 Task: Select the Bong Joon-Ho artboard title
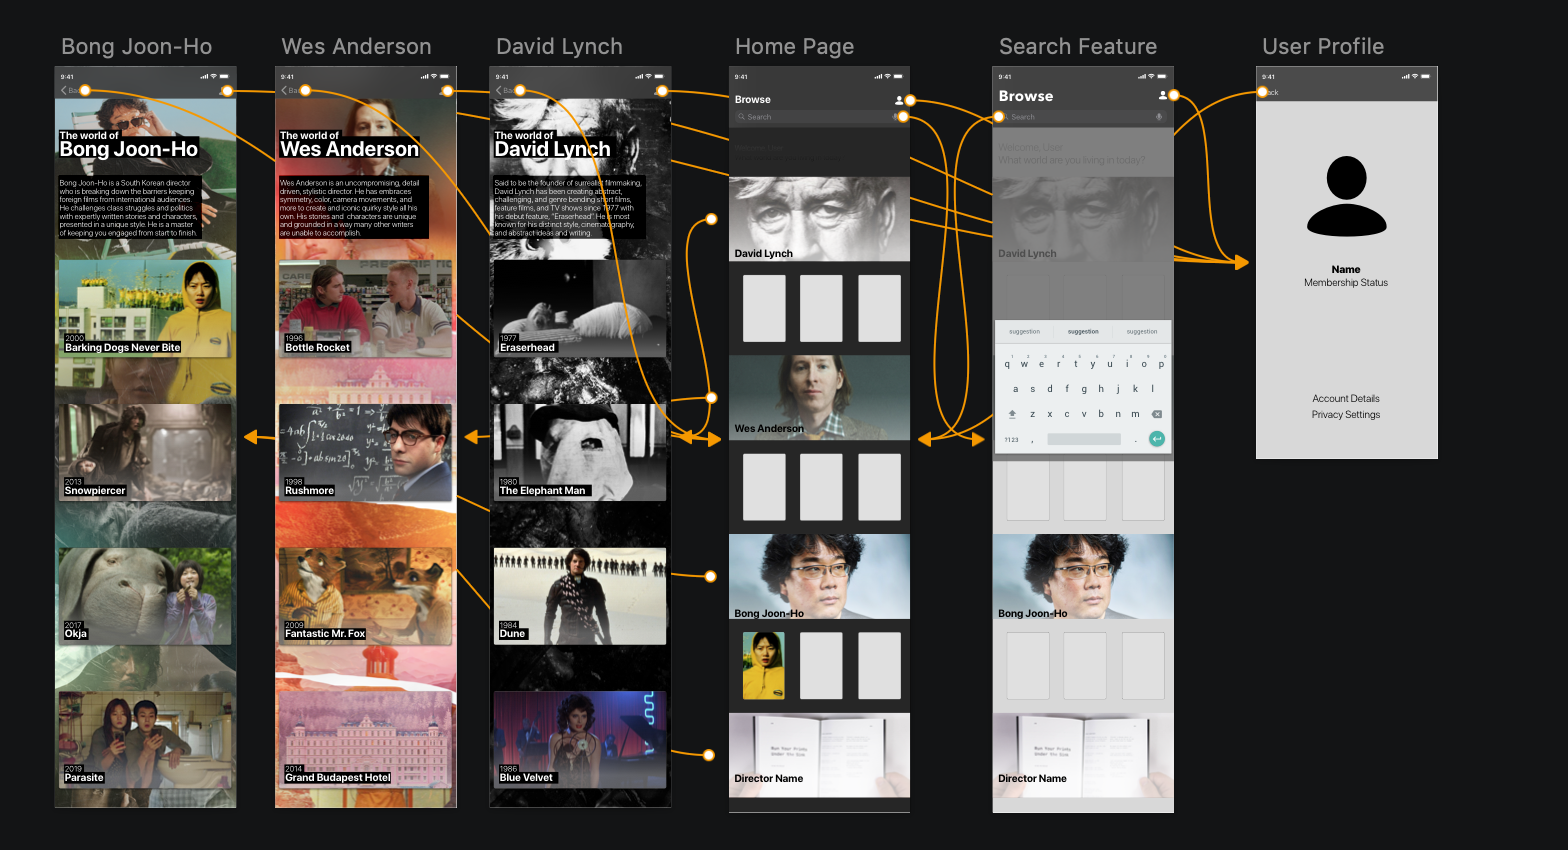point(137,47)
